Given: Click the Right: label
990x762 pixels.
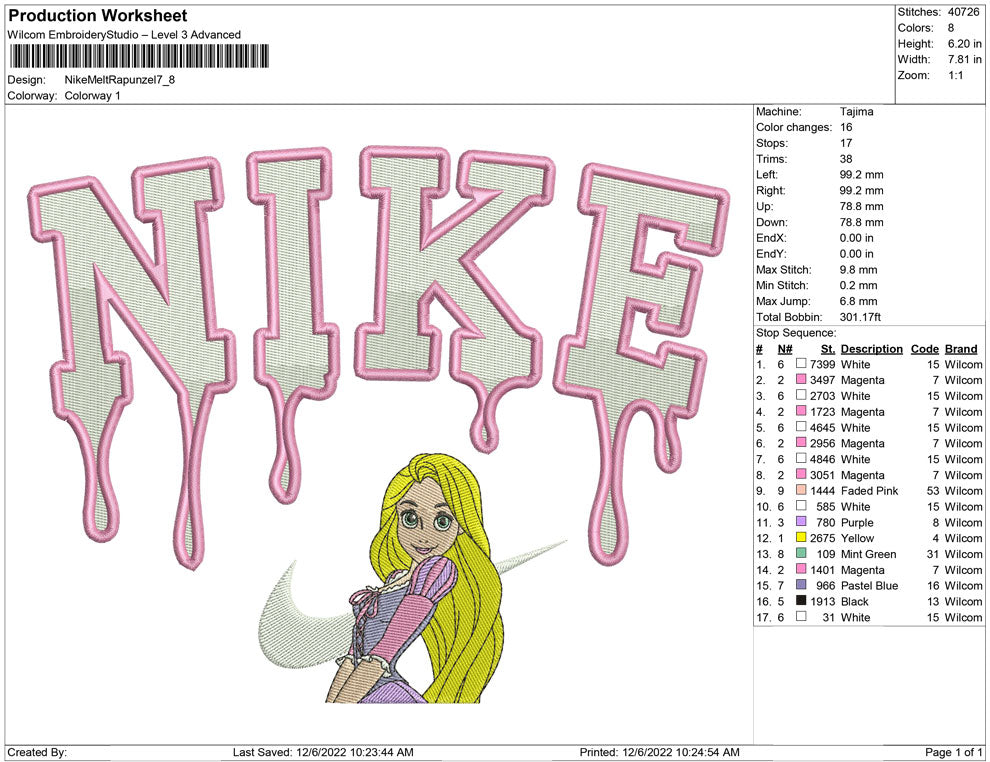Looking at the screenshot, I should pos(770,191).
